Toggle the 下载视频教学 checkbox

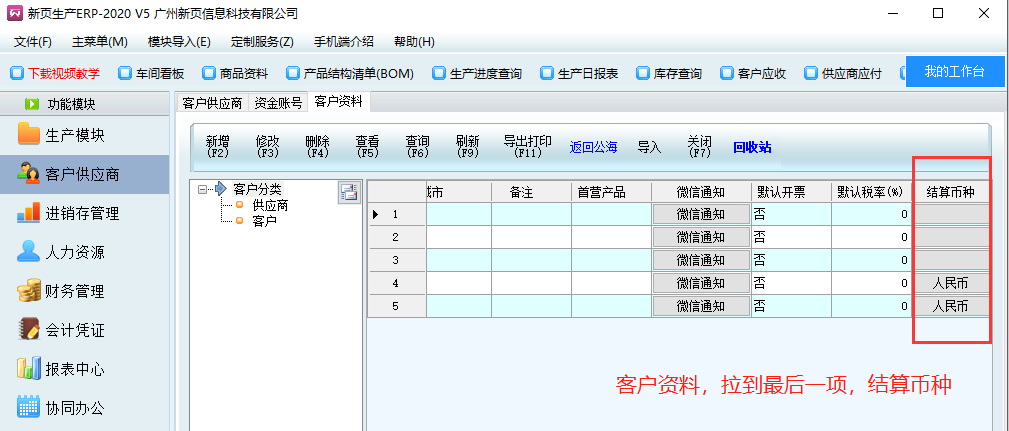pos(16,73)
